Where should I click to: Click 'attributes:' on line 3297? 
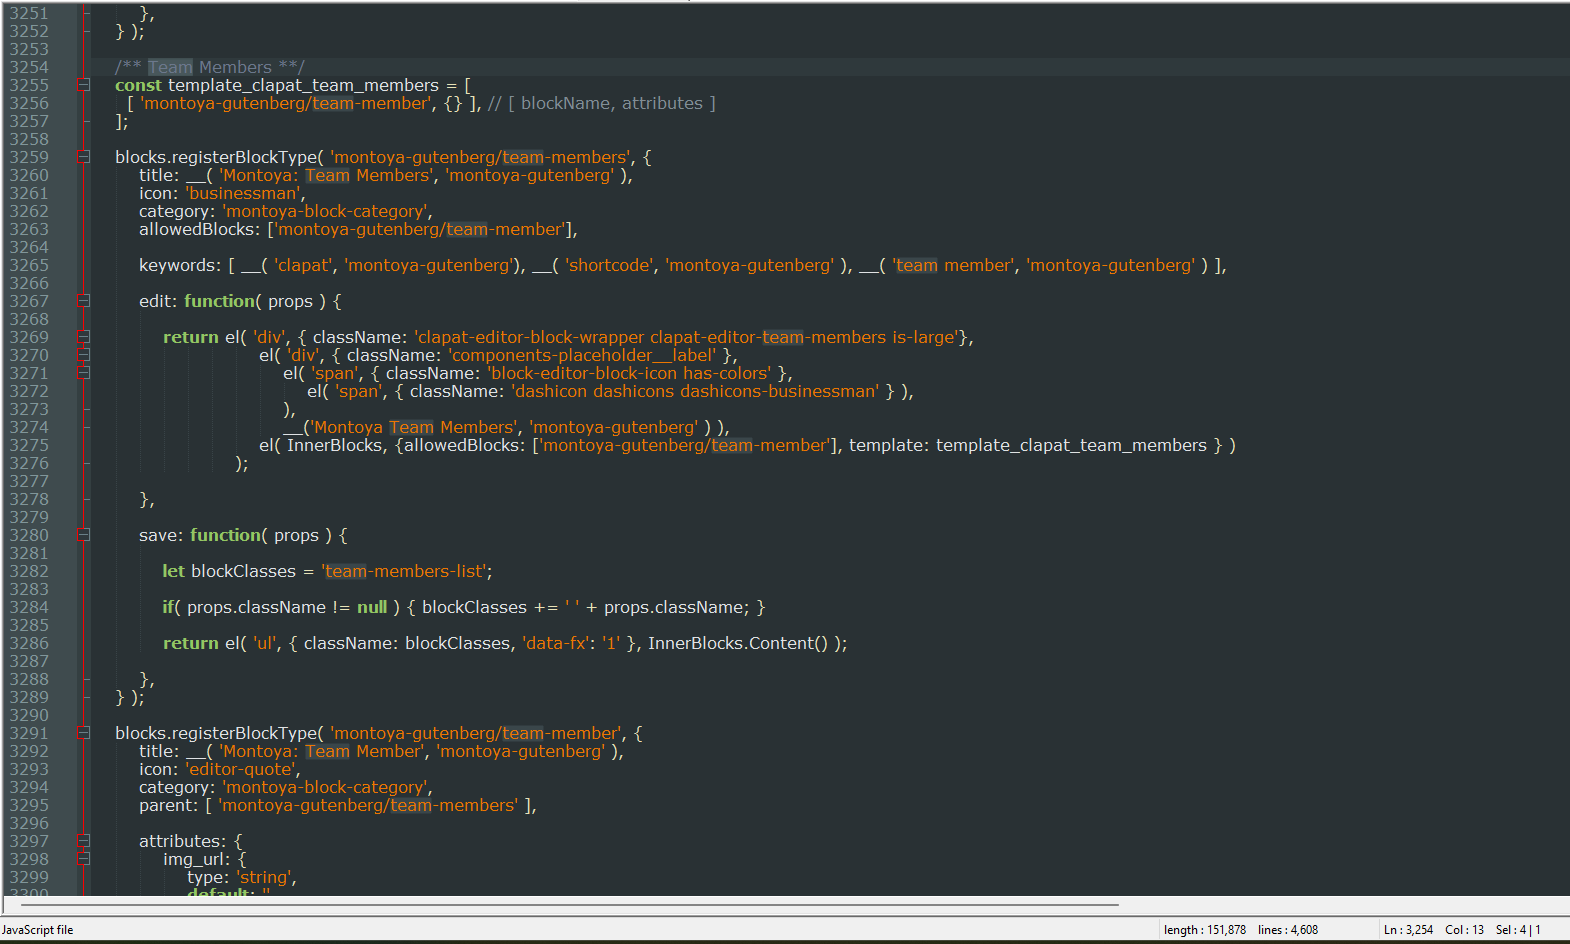[x=184, y=841]
